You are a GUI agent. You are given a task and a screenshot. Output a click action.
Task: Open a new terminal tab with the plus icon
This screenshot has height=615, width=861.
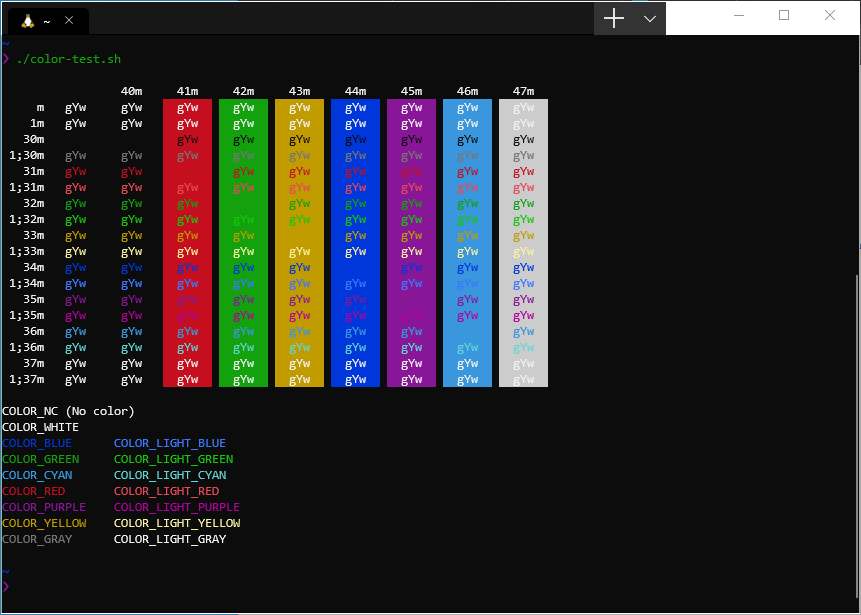click(x=614, y=18)
